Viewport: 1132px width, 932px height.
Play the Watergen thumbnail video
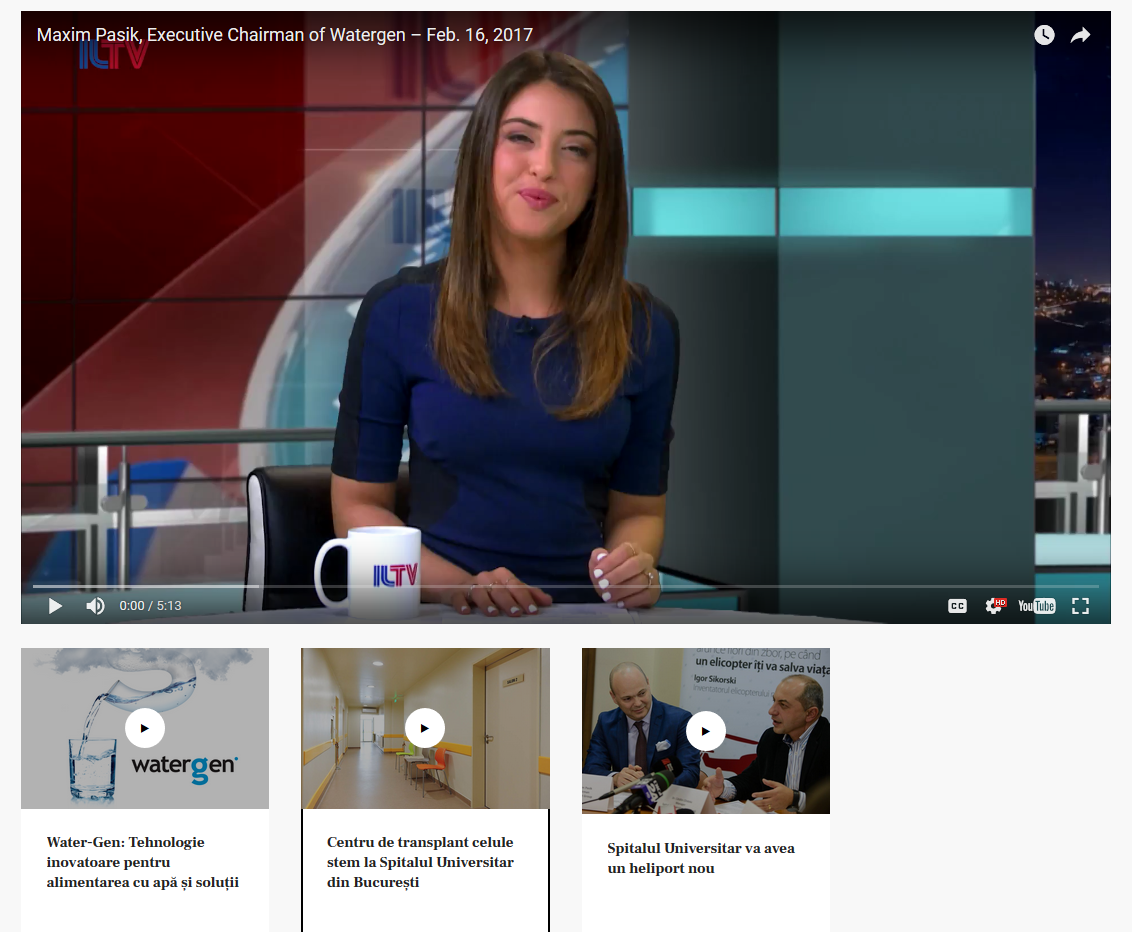(145, 728)
